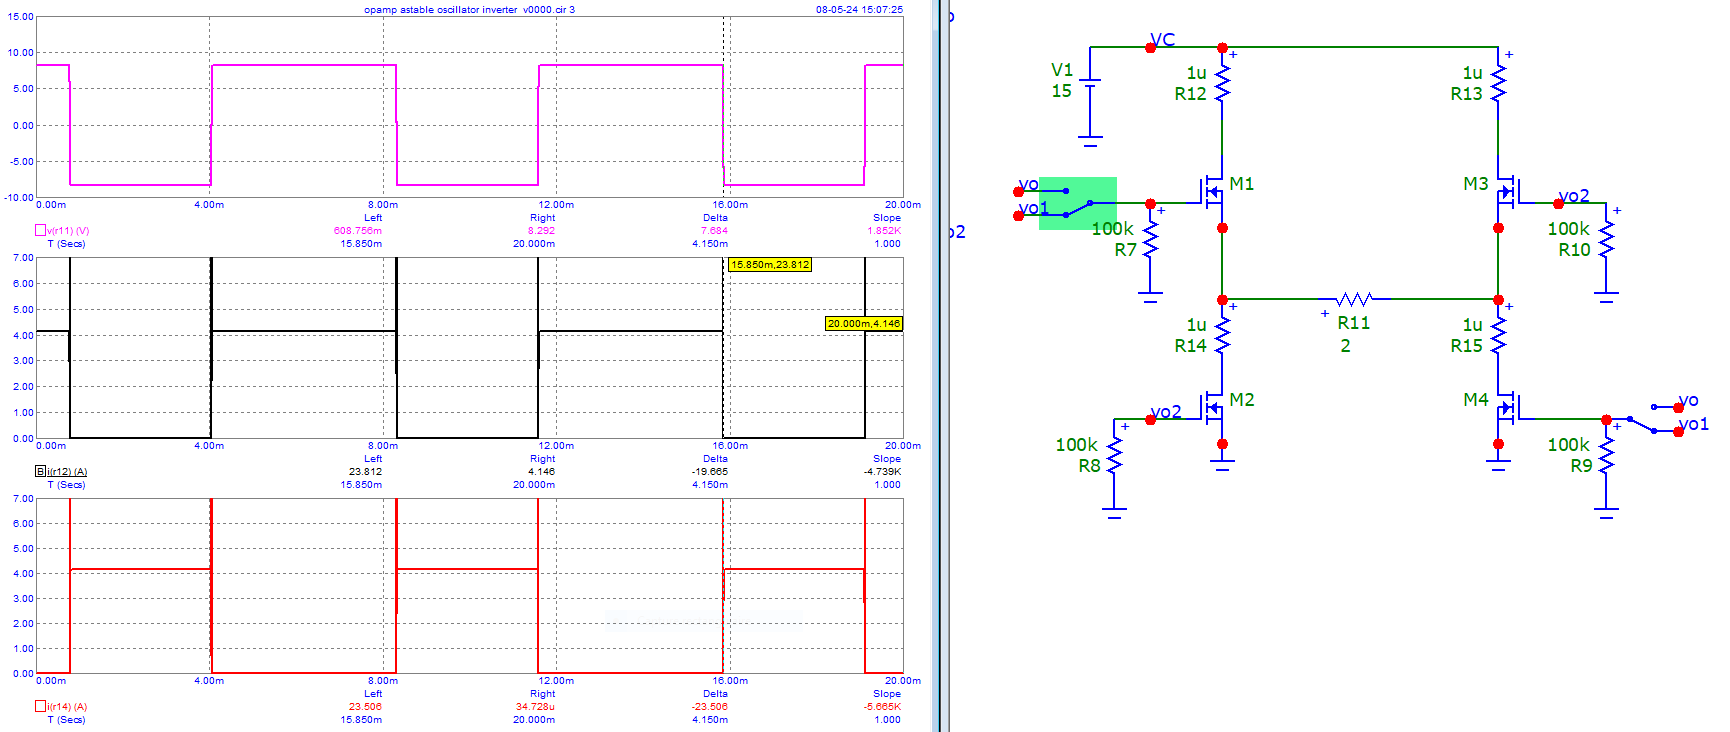Click the date stamp 08-05-24 15:07:25
Image resolution: width=1730 pixels, height=732 pixels.
[x=859, y=10]
